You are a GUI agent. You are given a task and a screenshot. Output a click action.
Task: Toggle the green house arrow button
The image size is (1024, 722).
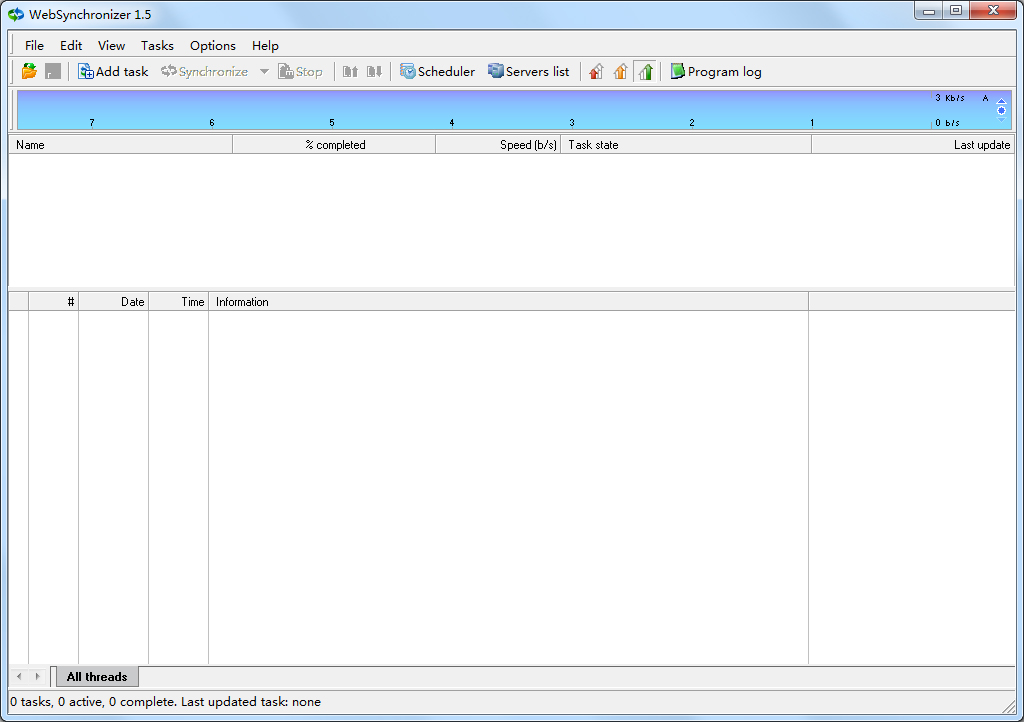pyautogui.click(x=645, y=71)
